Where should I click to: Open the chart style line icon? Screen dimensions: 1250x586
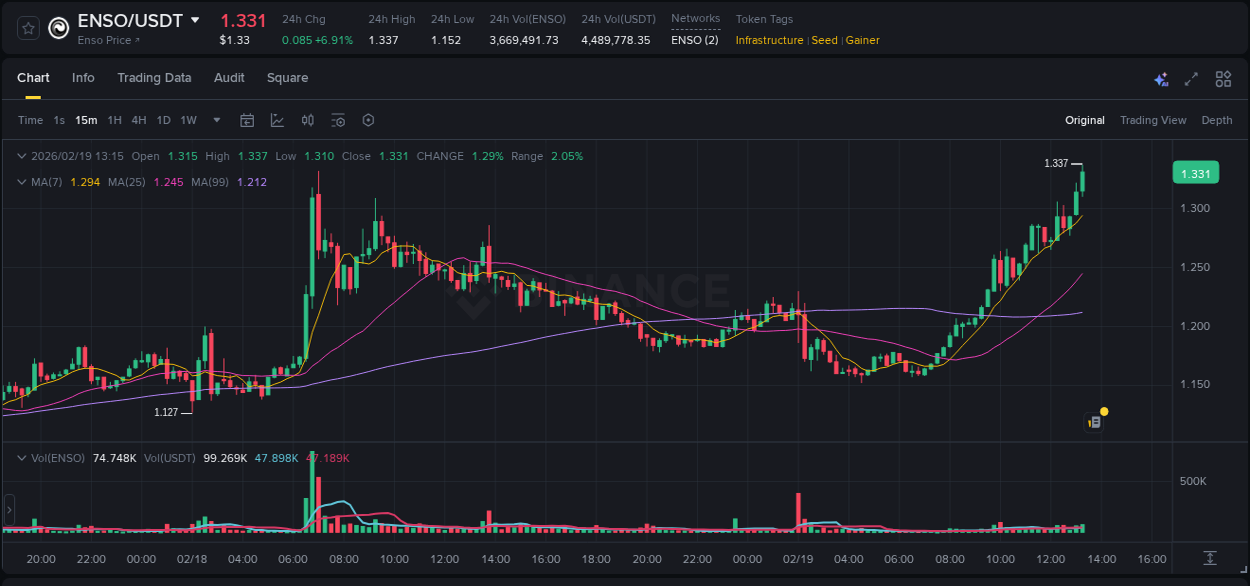pos(278,120)
